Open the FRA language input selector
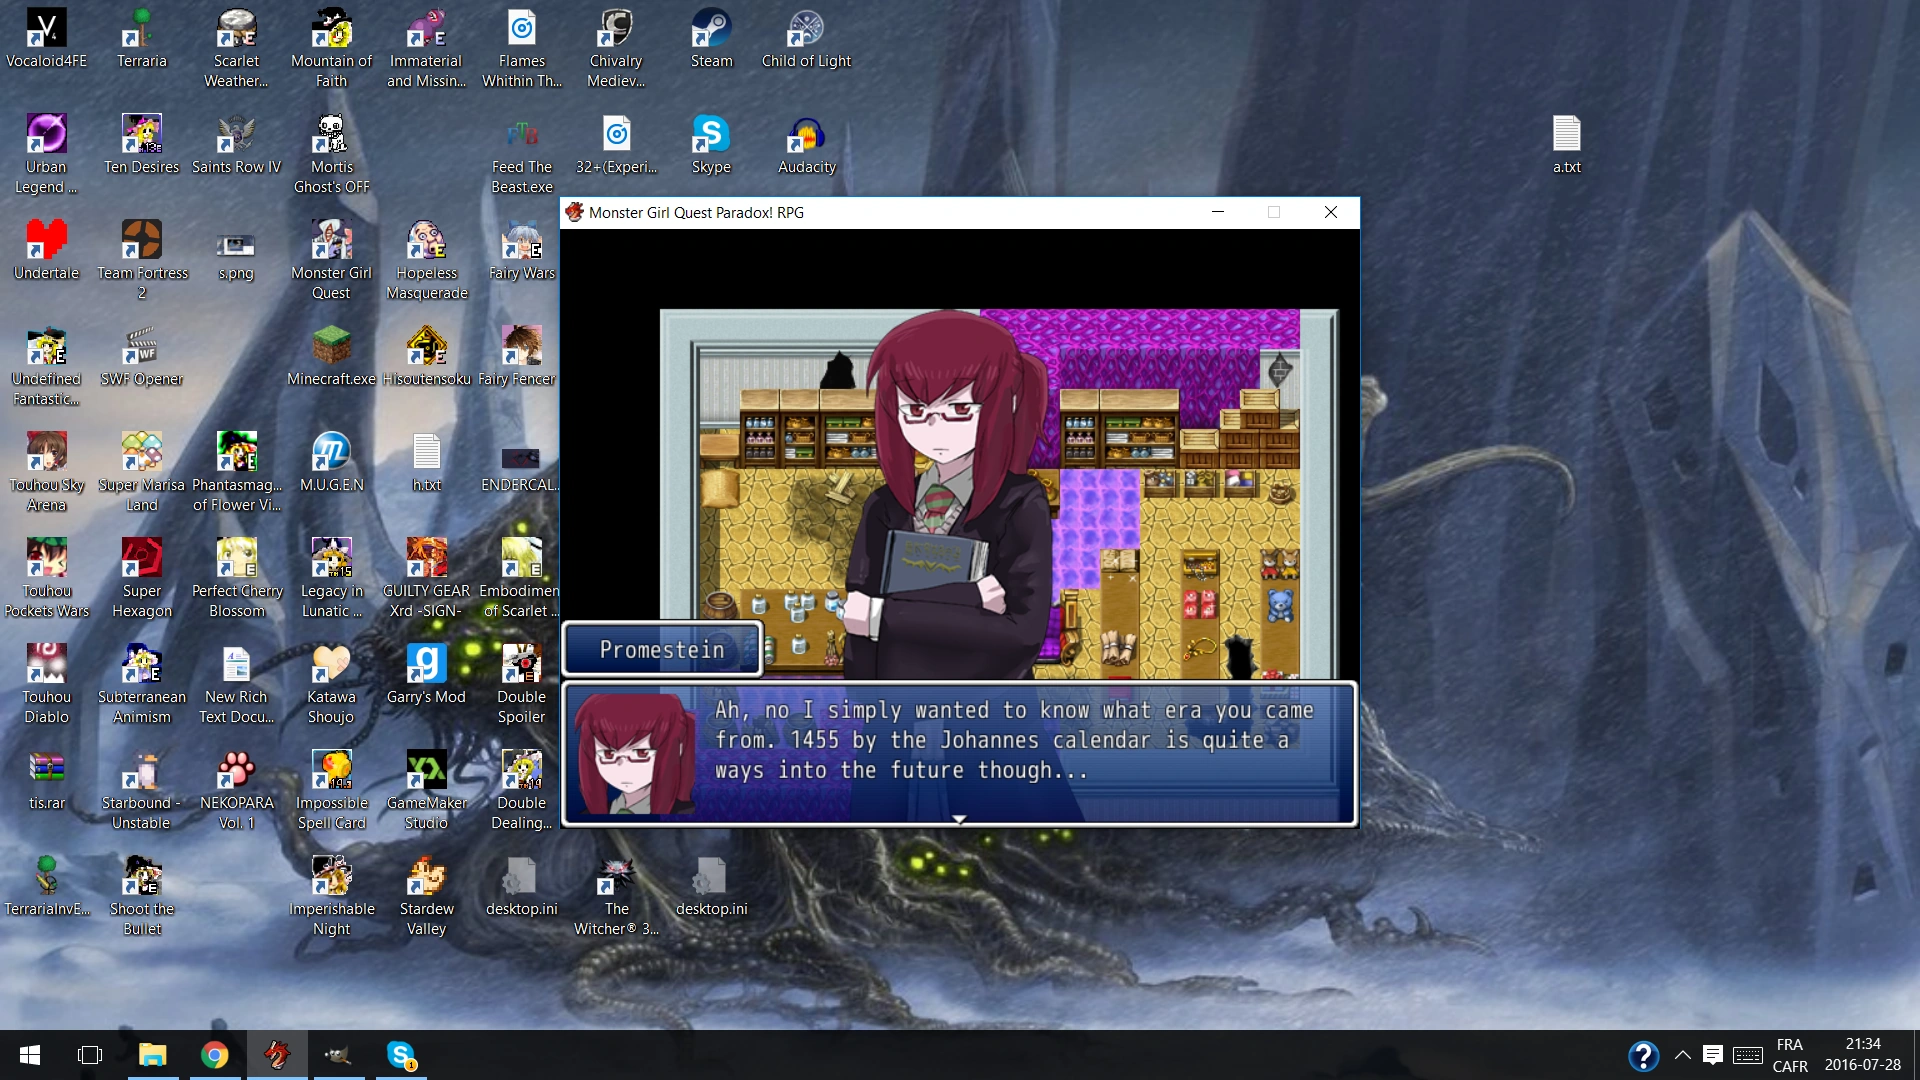This screenshot has width=1920, height=1080. coord(1790,1055)
